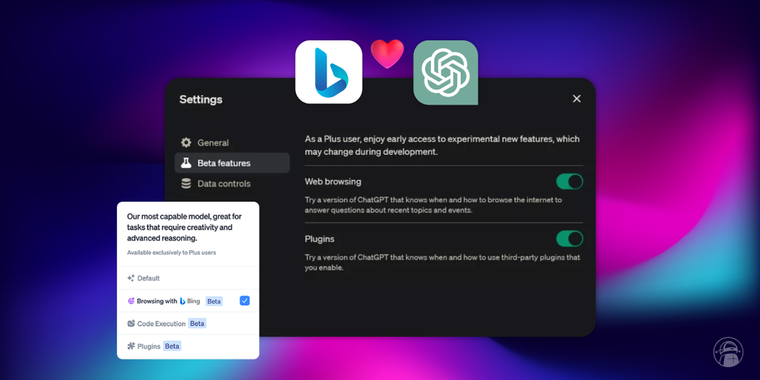
Task: Select the Beta features section
Action: (232, 163)
